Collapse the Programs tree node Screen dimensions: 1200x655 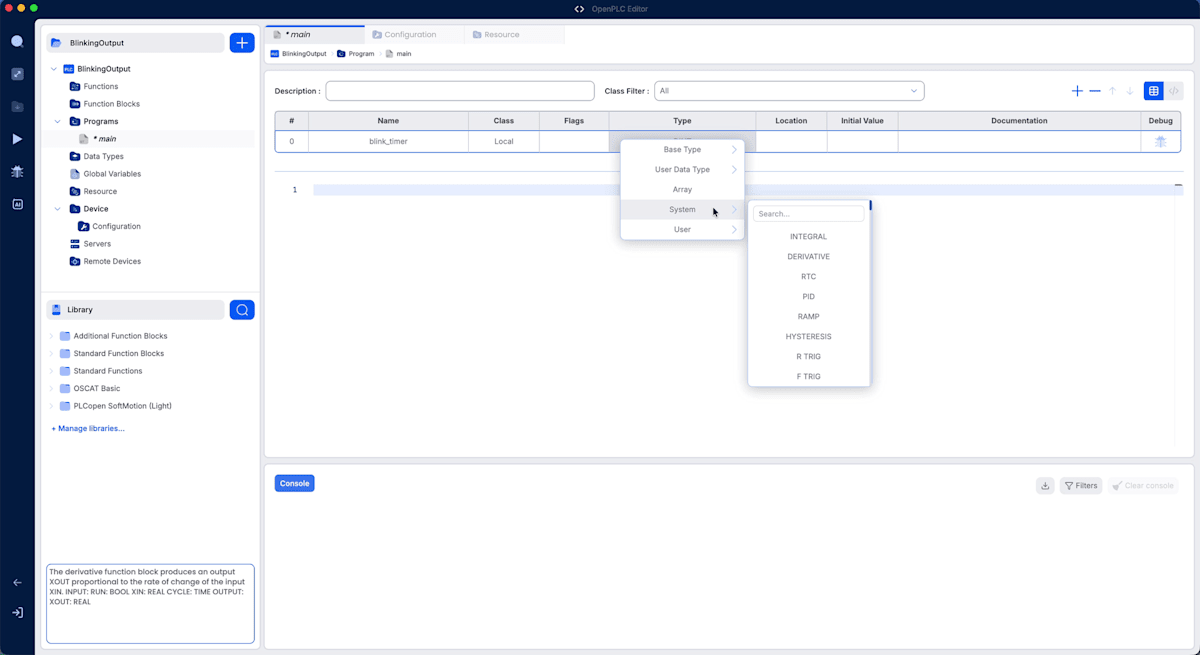pyautogui.click(x=58, y=121)
